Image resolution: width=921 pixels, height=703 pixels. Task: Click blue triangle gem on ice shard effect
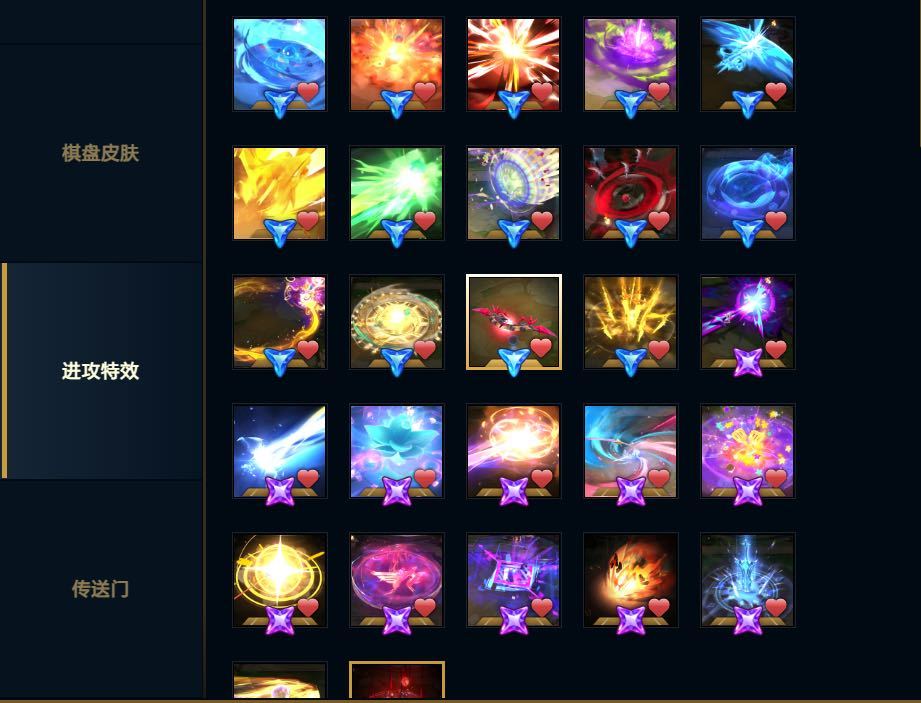[x=747, y=103]
